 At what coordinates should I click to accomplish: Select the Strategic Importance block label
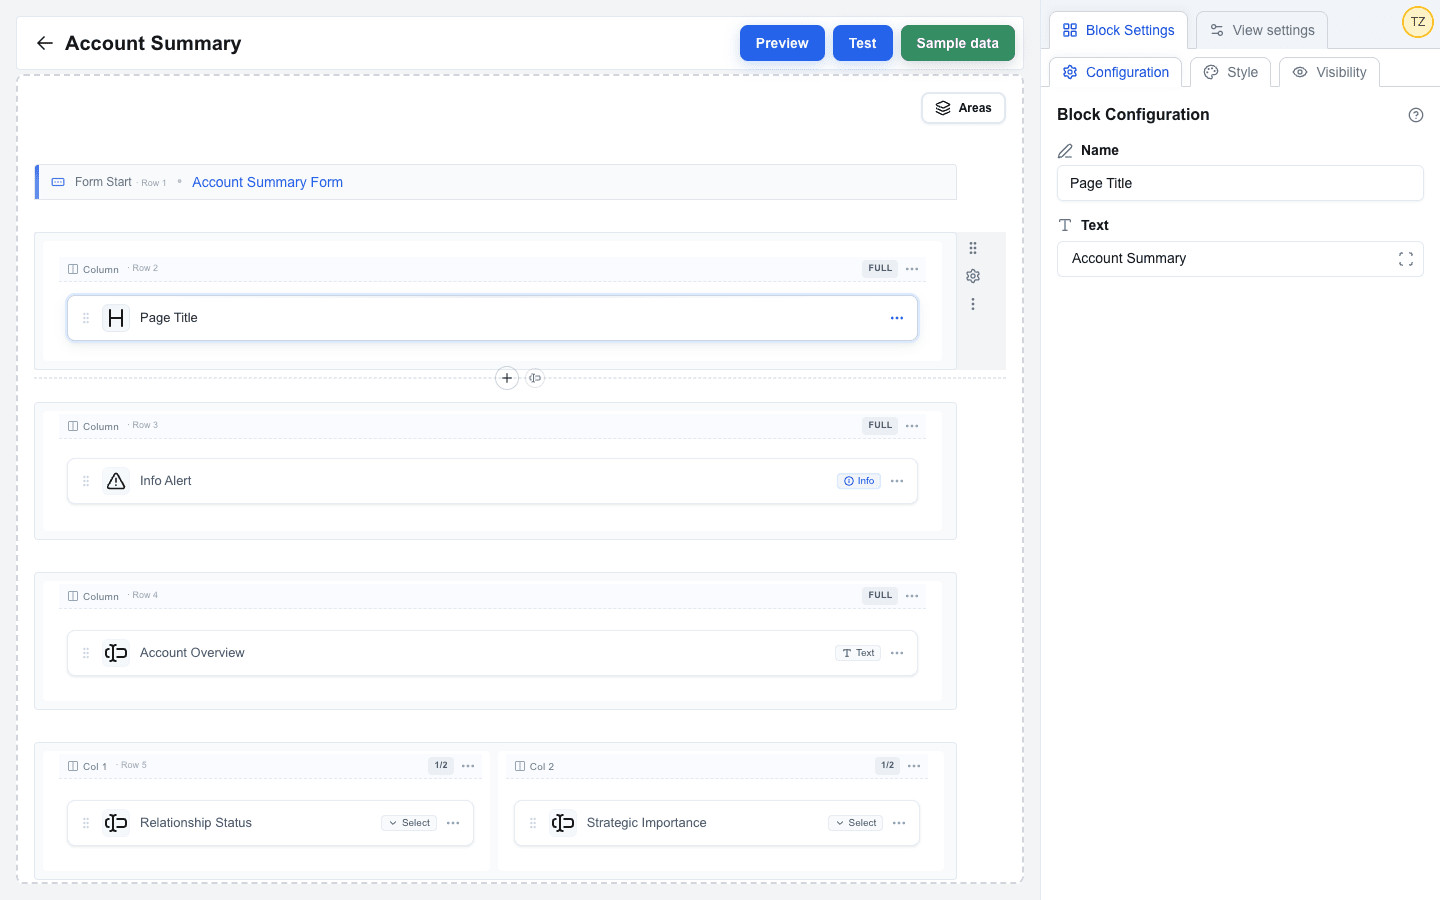tap(647, 823)
